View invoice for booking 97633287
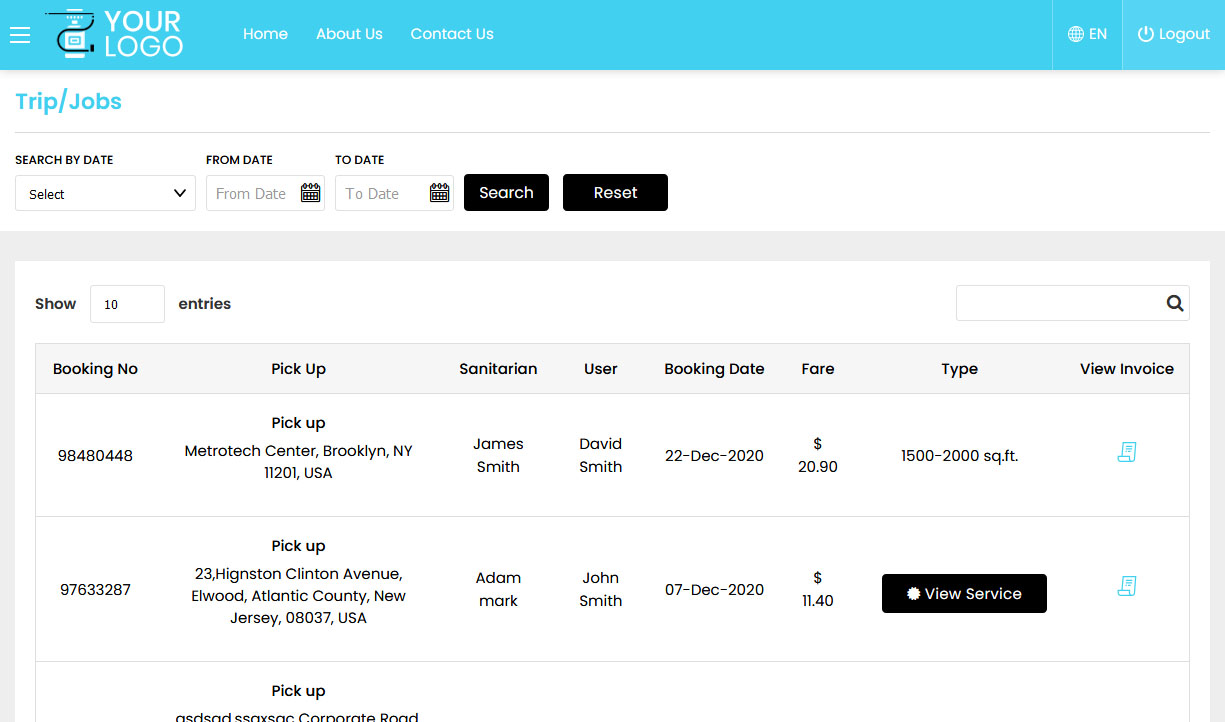 point(1127,586)
